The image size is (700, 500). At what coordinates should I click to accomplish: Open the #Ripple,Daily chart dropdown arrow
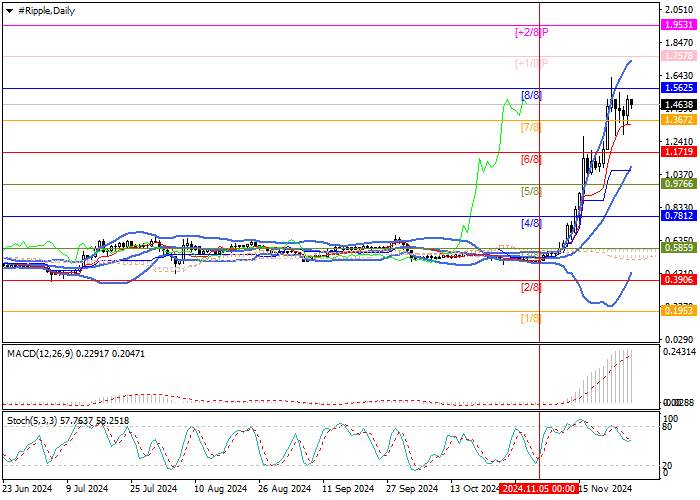(9, 11)
